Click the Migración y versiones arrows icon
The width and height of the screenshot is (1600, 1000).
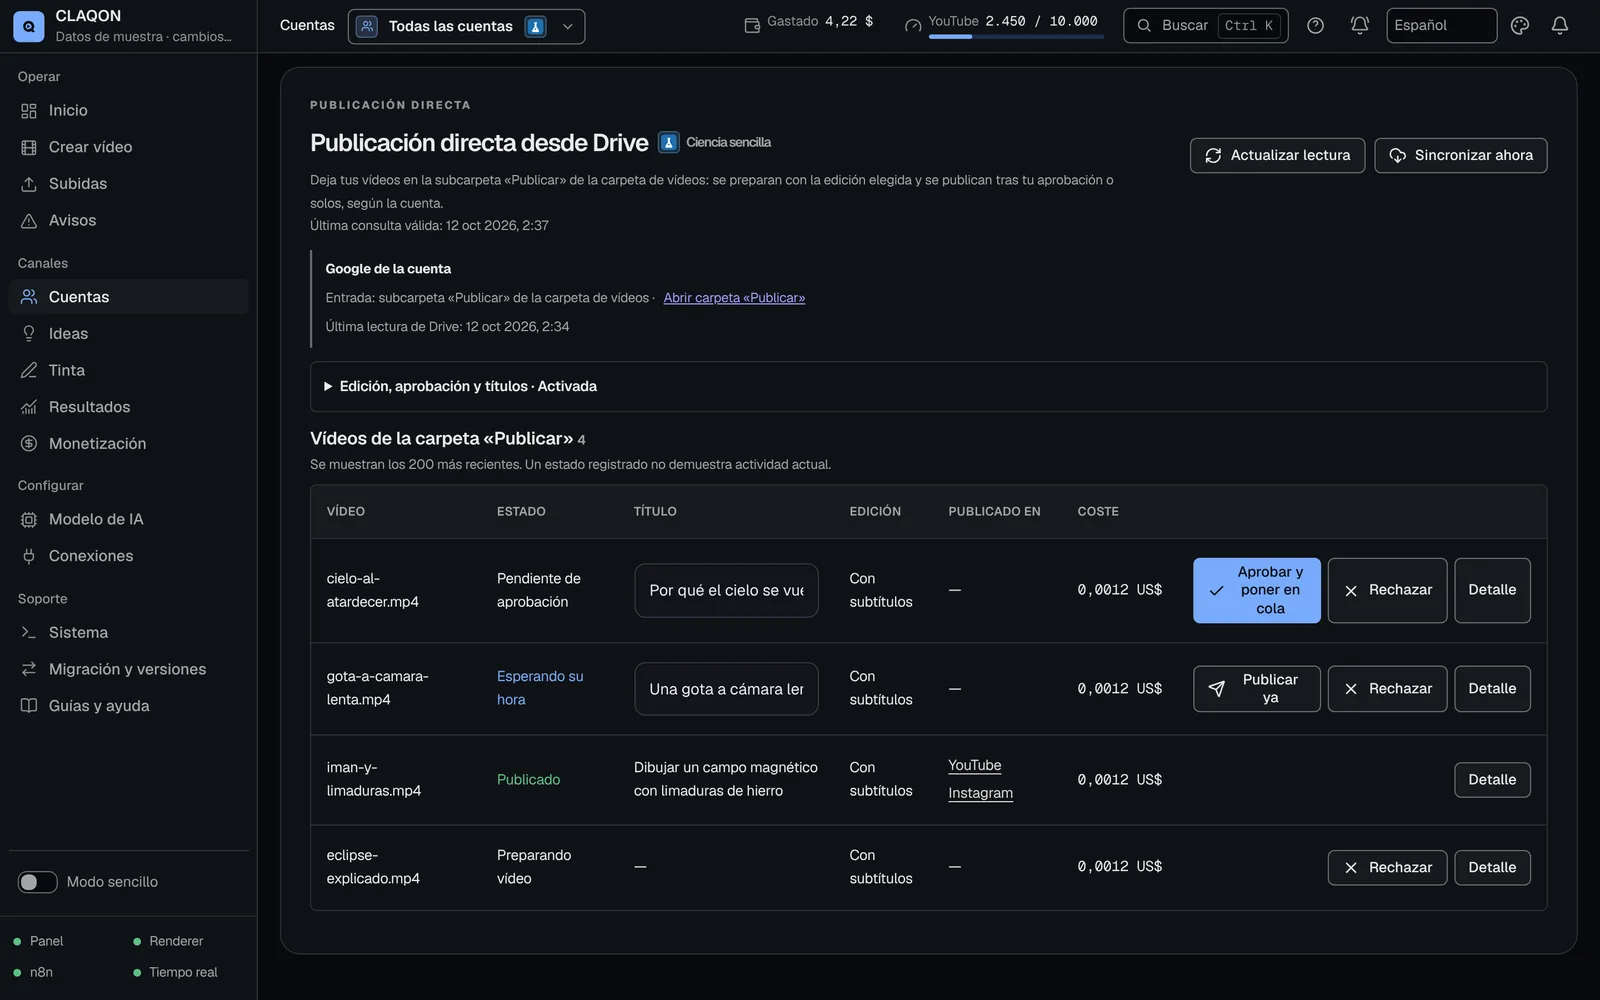29,669
